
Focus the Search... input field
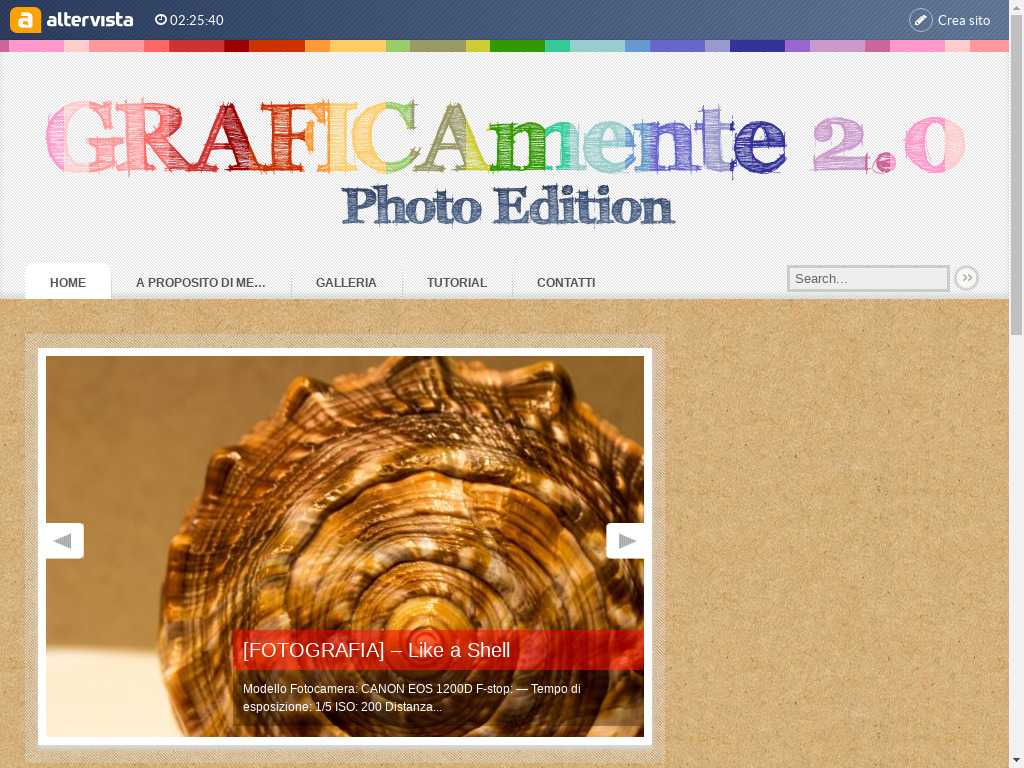(868, 278)
